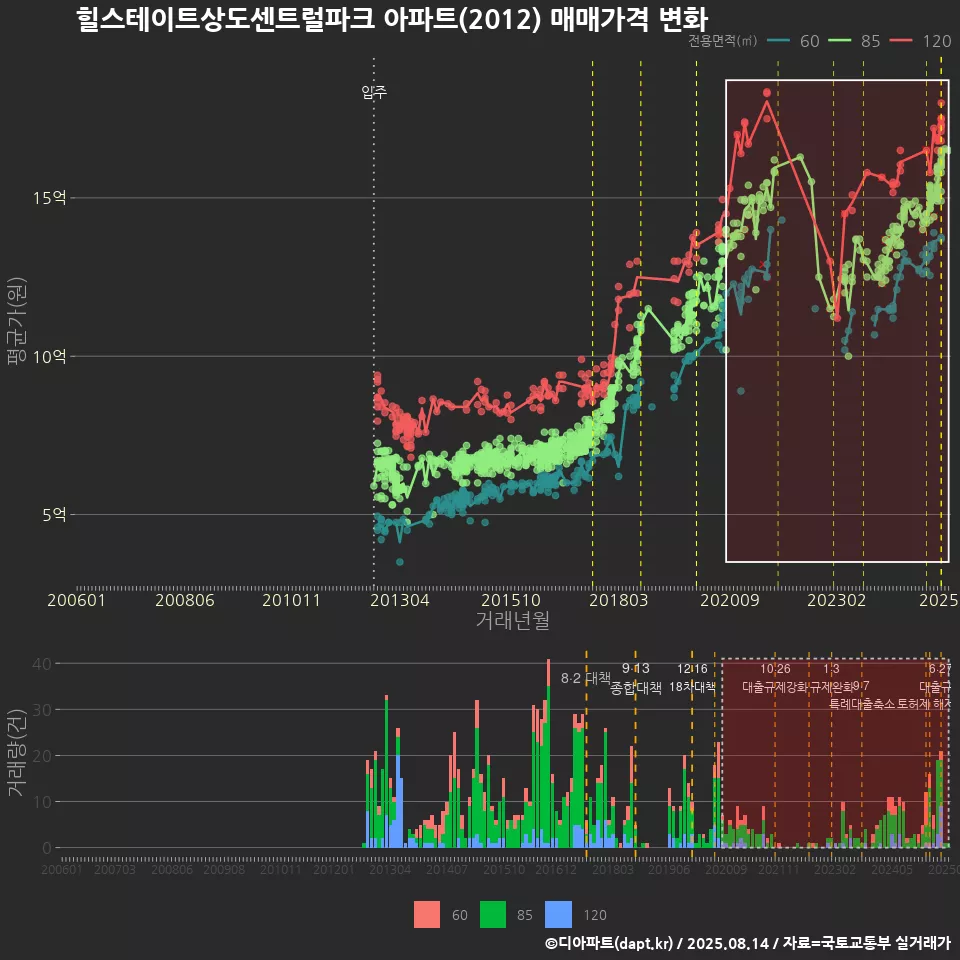
Task: Click the teal 60㎡ line legend marker
Action: (x=778, y=41)
